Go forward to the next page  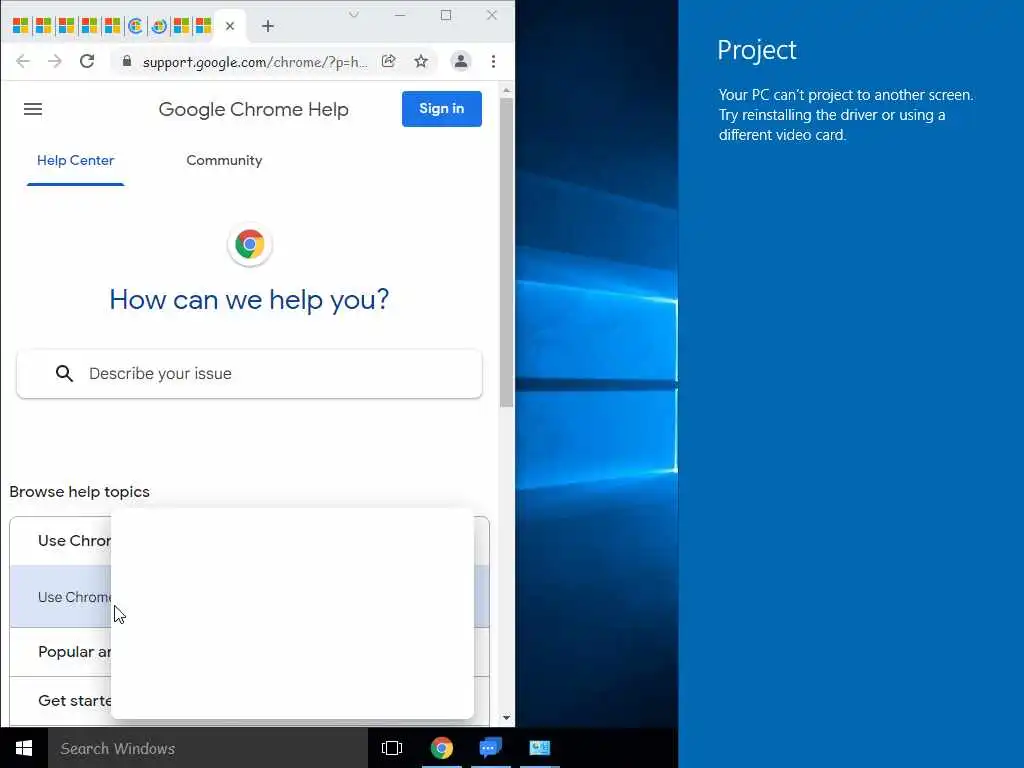pos(55,61)
